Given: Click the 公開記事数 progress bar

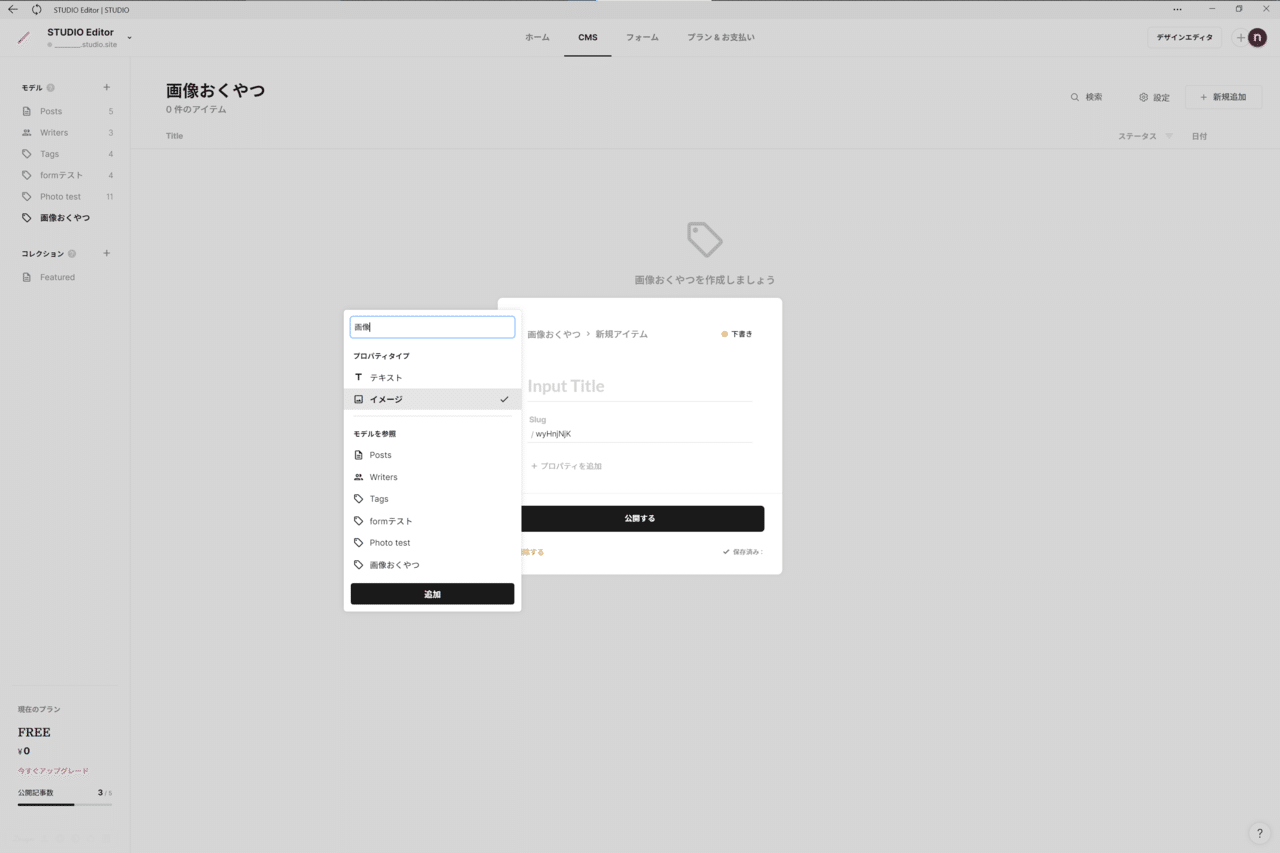Looking at the screenshot, I should click(64, 804).
